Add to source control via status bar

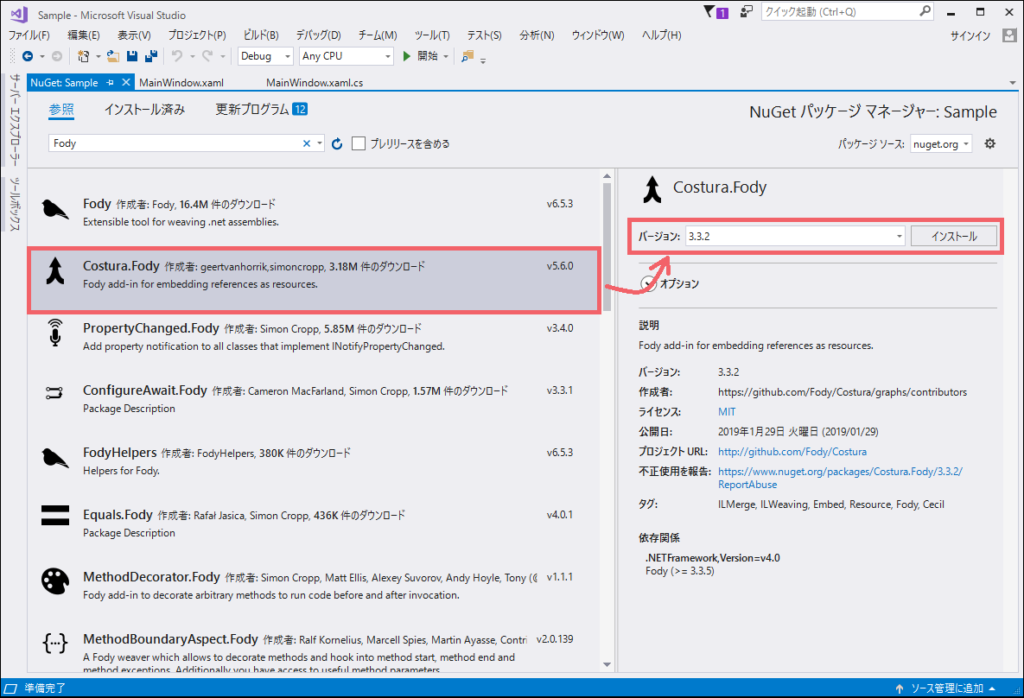946,688
